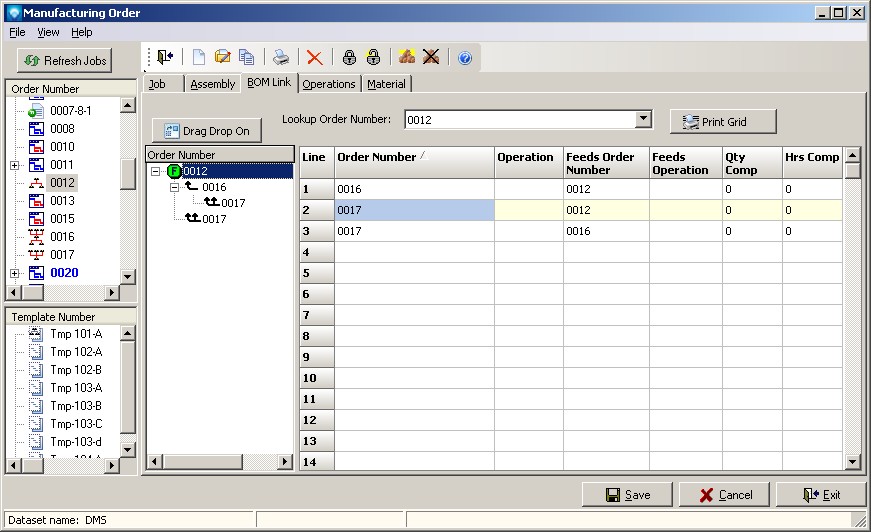
Task: Create a new order with blank page icon
Action: (x=198, y=57)
